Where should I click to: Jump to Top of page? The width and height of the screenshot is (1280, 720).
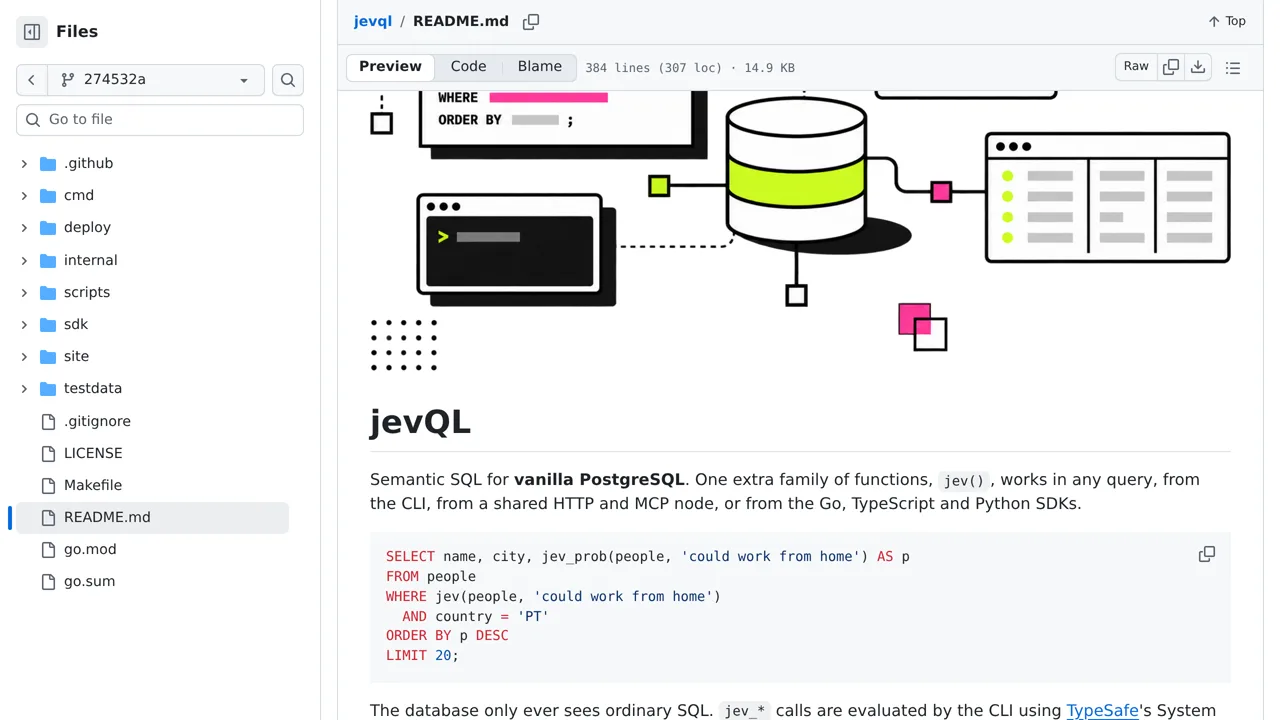click(x=1227, y=21)
